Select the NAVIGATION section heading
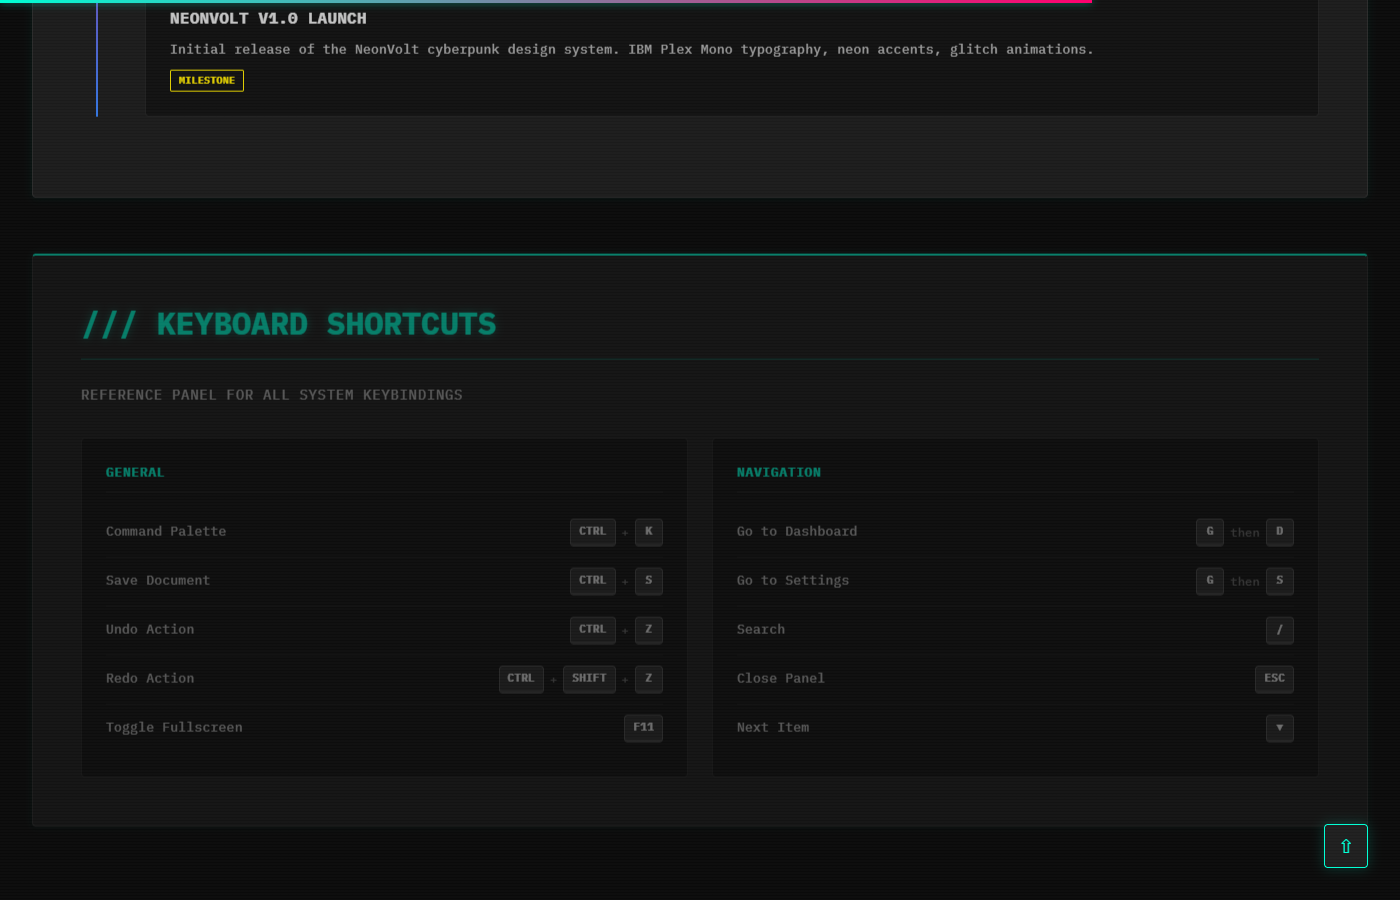 (x=778, y=472)
